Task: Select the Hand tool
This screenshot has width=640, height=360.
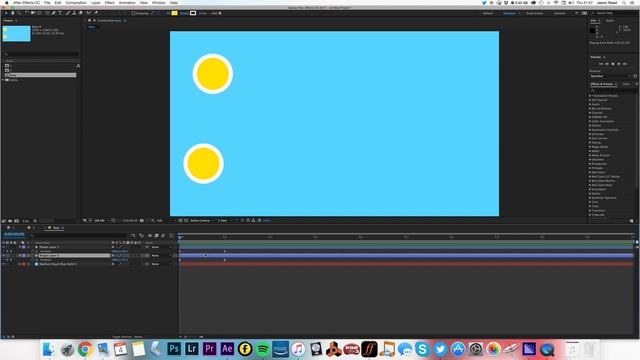Action: [x=13, y=13]
